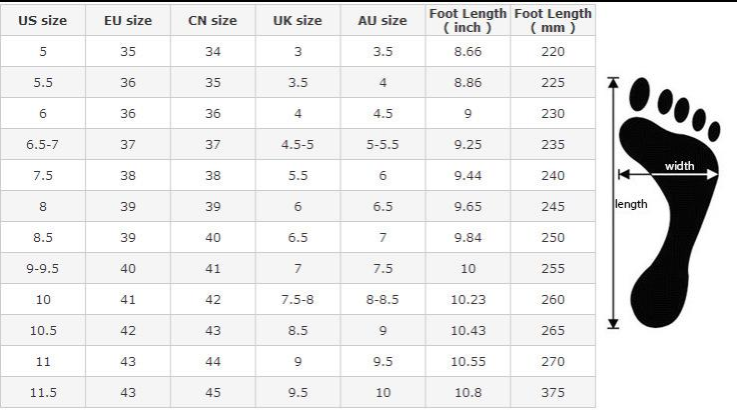
Task: Select the CN size column header
Action: pyautogui.click(x=212, y=21)
